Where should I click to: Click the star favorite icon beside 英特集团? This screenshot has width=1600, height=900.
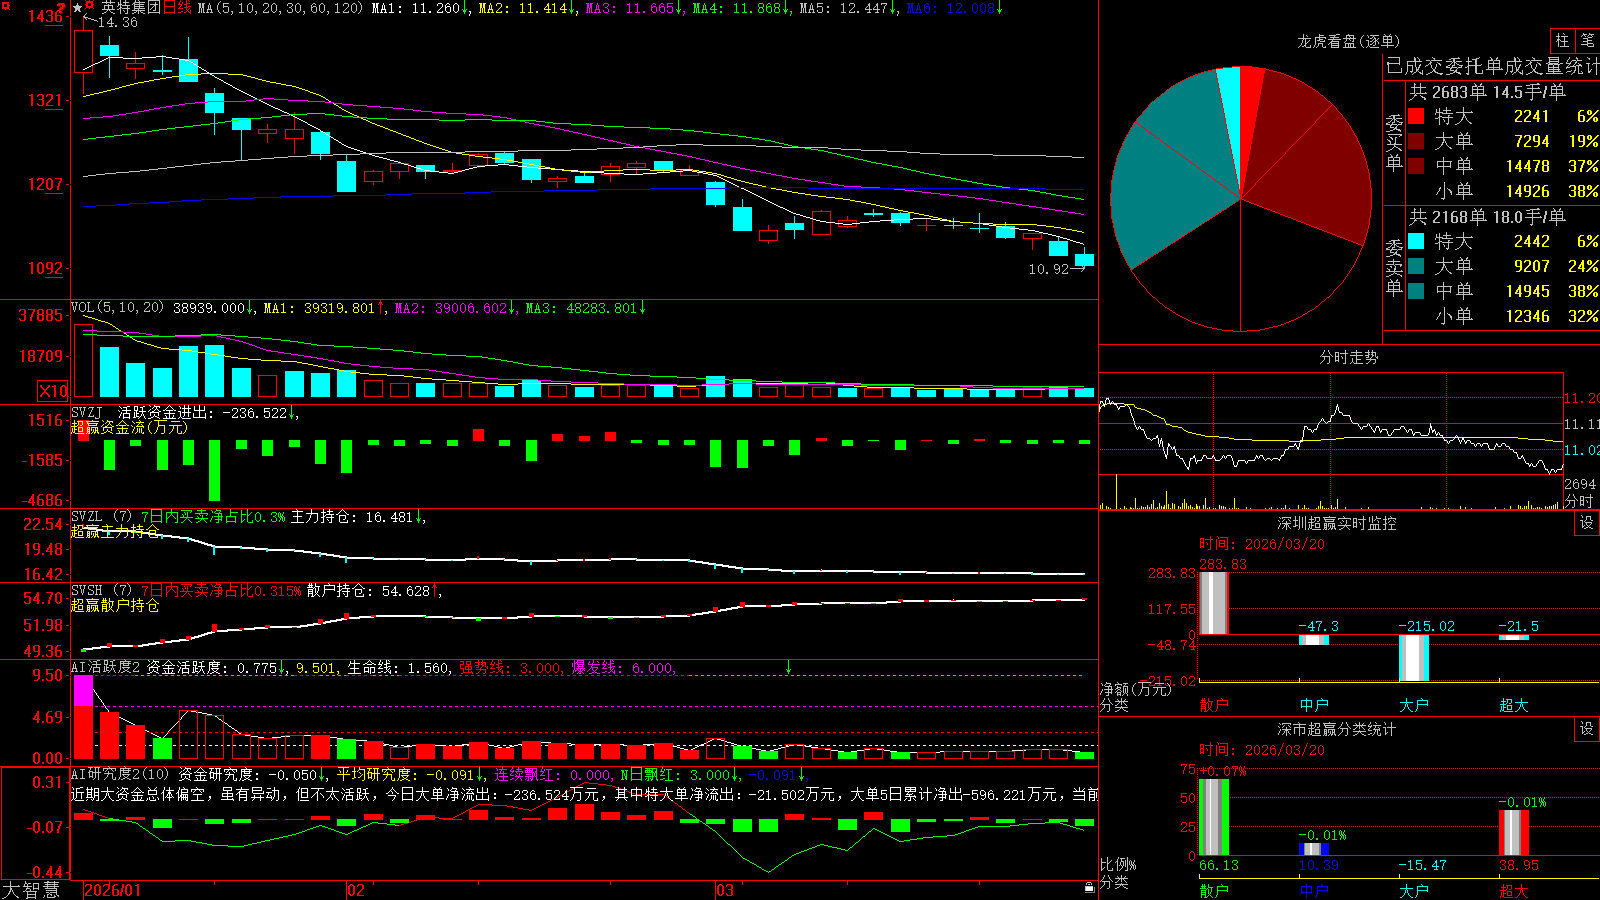77,8
